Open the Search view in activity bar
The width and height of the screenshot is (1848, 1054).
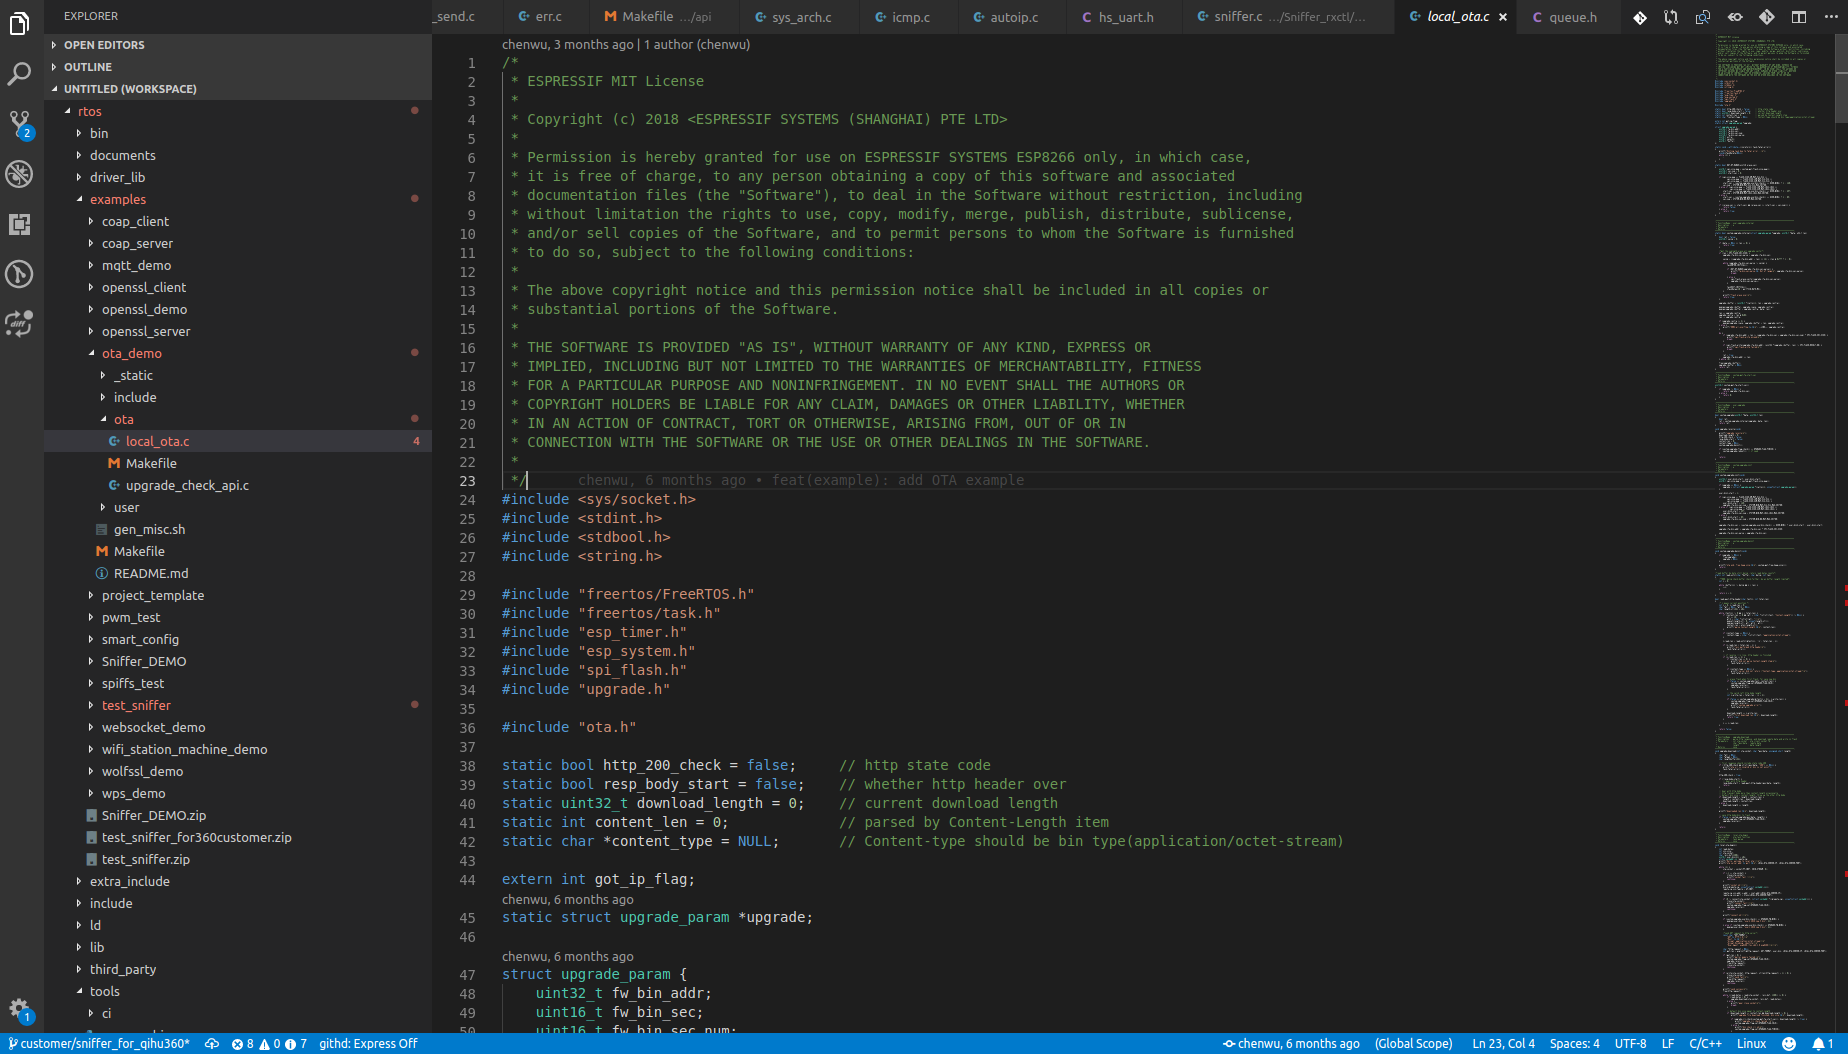pyautogui.click(x=19, y=74)
